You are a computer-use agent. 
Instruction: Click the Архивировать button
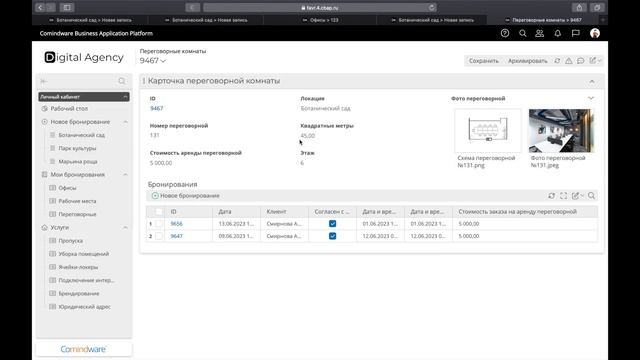pos(527,61)
